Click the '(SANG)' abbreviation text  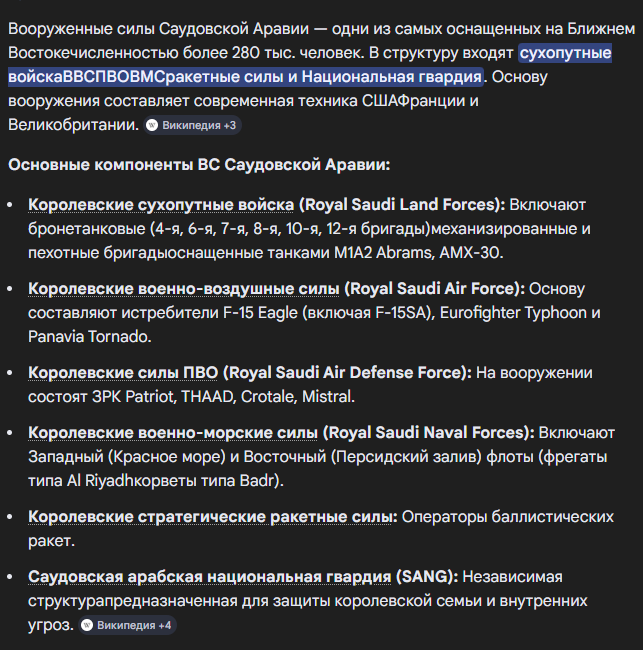pos(427,576)
